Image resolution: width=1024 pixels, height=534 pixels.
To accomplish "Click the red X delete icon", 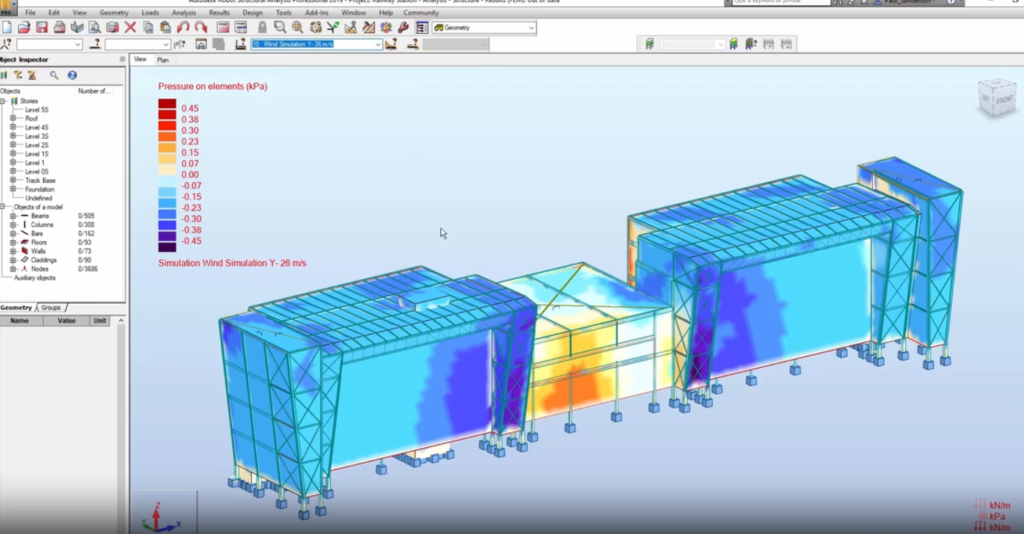I will click(x=130, y=28).
